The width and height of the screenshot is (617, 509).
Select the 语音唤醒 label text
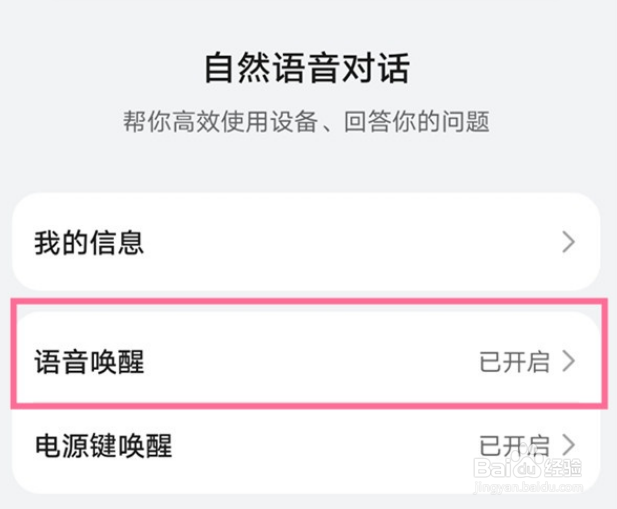pyautogui.click(x=89, y=361)
